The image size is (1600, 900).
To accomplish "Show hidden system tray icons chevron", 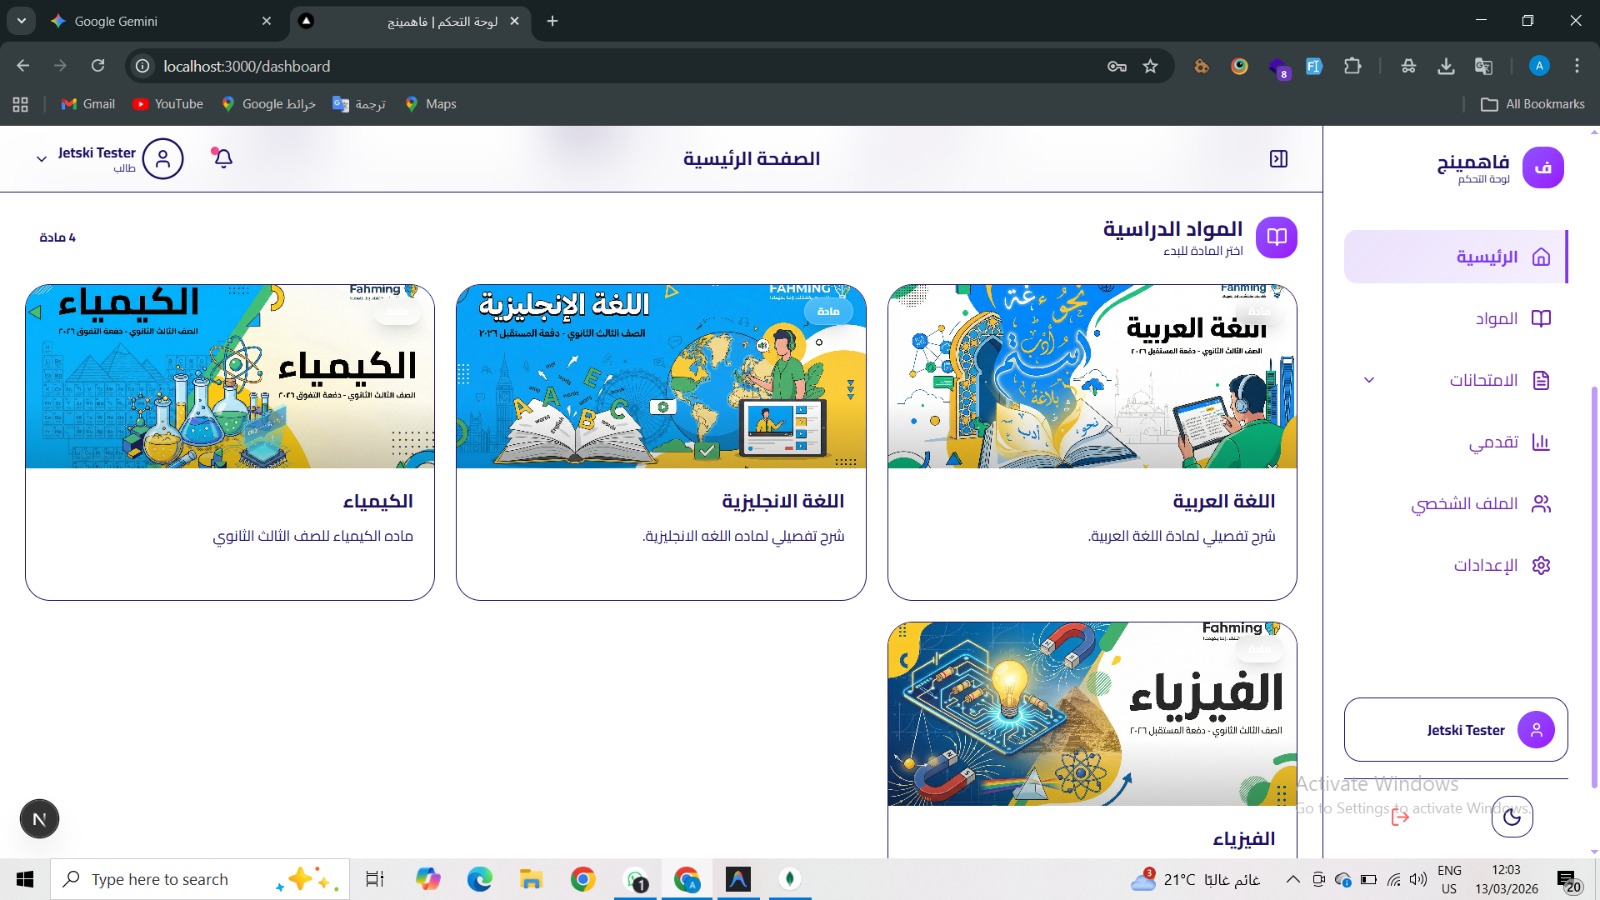I will (x=1293, y=879).
